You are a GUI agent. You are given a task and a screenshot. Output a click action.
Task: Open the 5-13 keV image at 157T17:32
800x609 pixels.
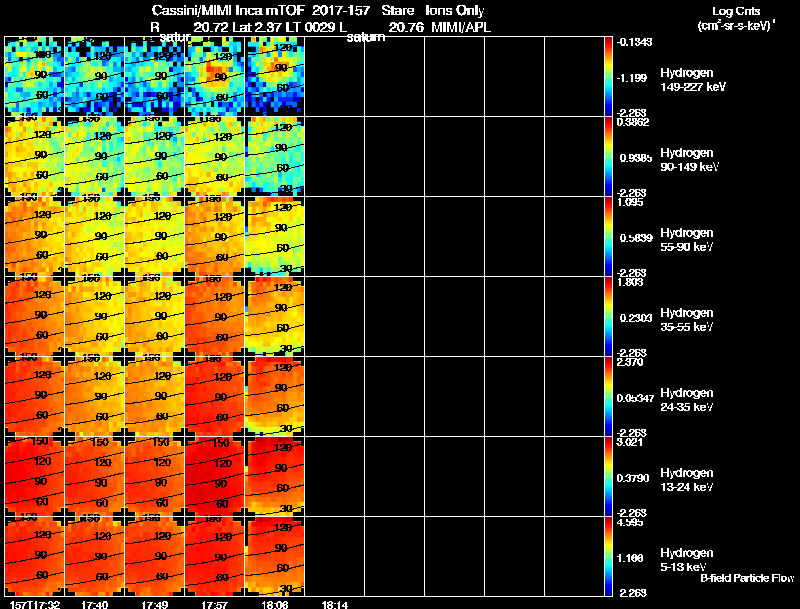tap(35, 556)
